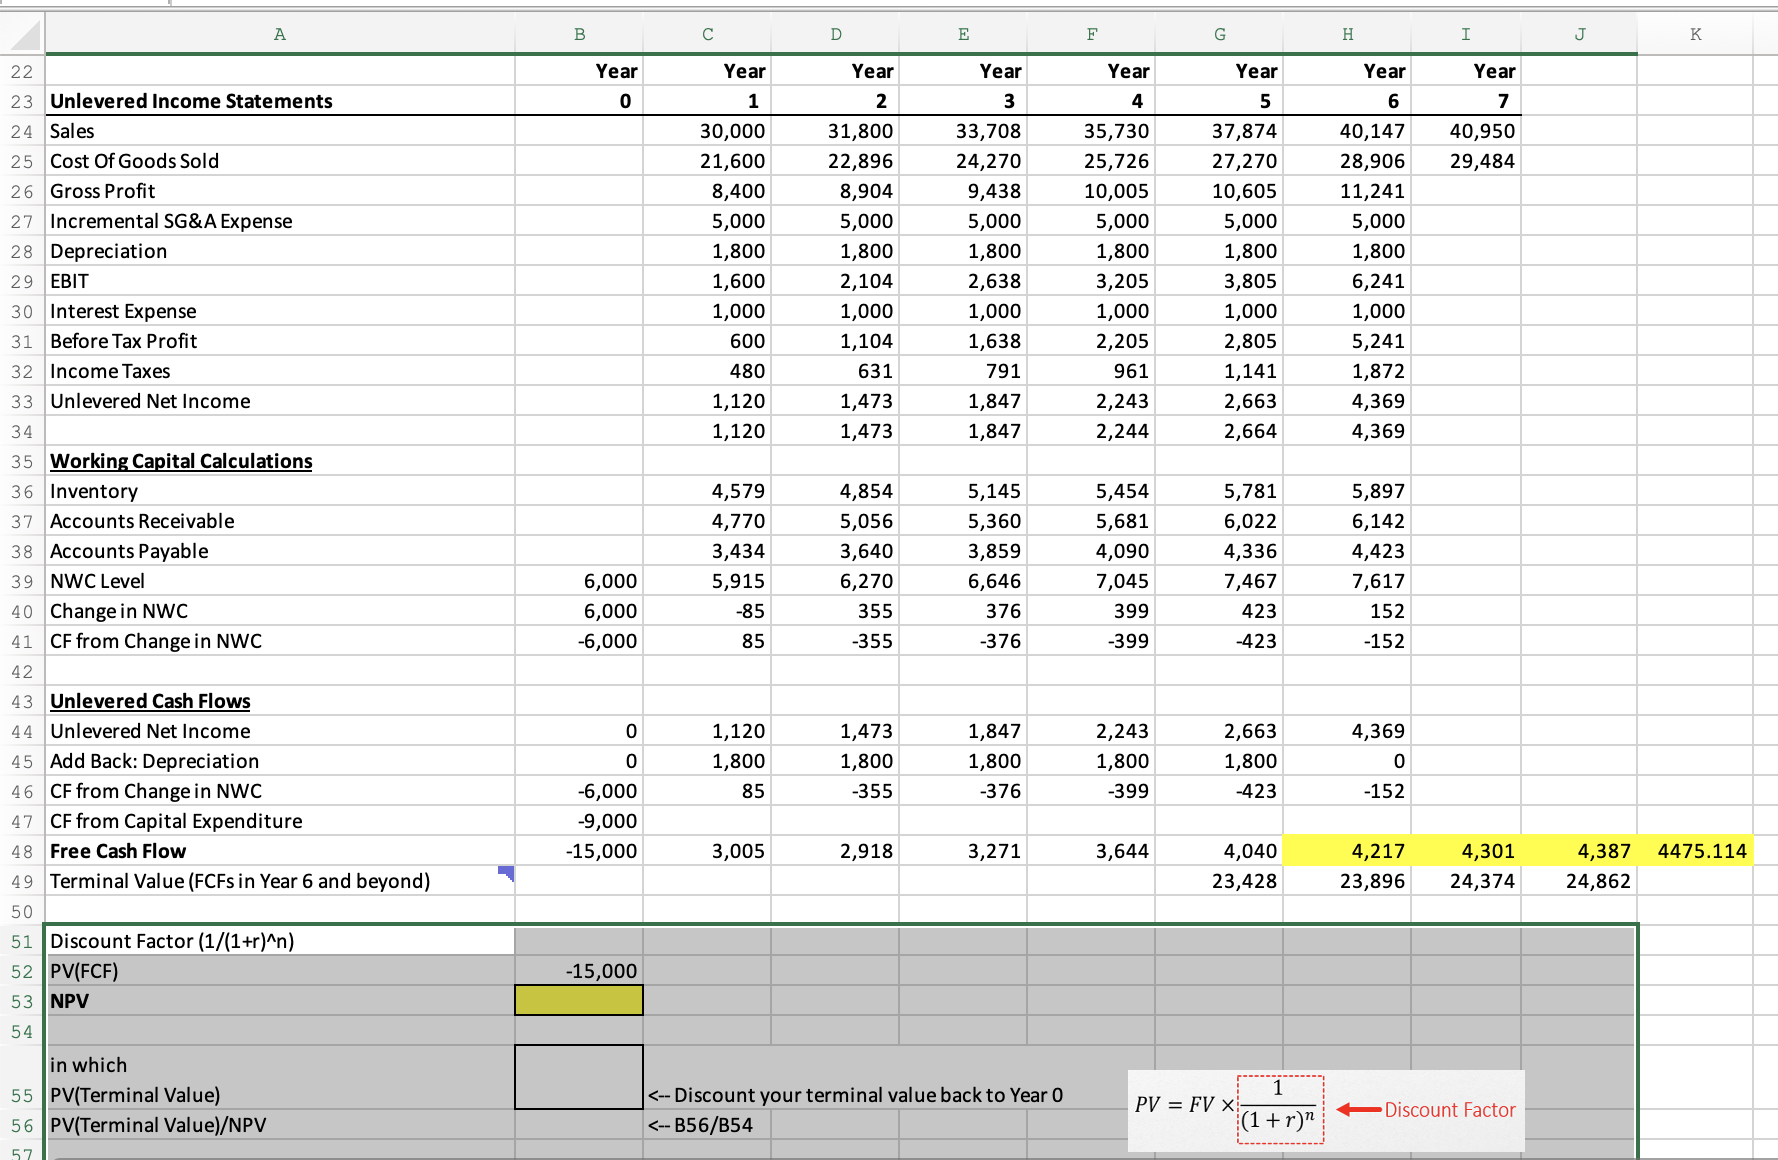Select the 23,428 Terminal Value cell
The image size is (1778, 1160).
[x=1219, y=880]
